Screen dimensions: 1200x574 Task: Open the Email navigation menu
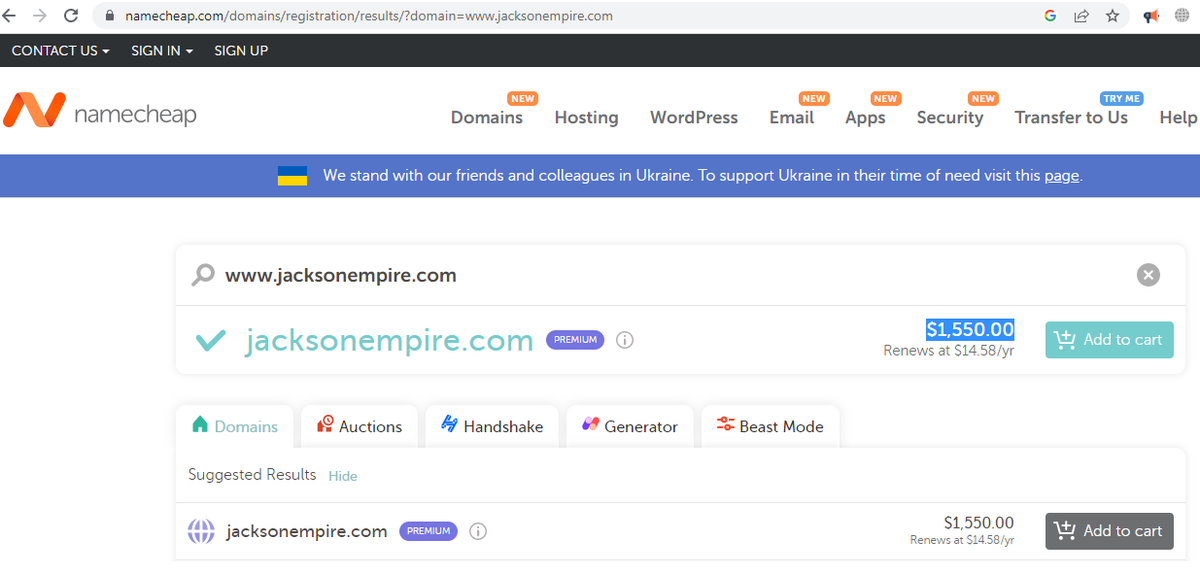[792, 118]
